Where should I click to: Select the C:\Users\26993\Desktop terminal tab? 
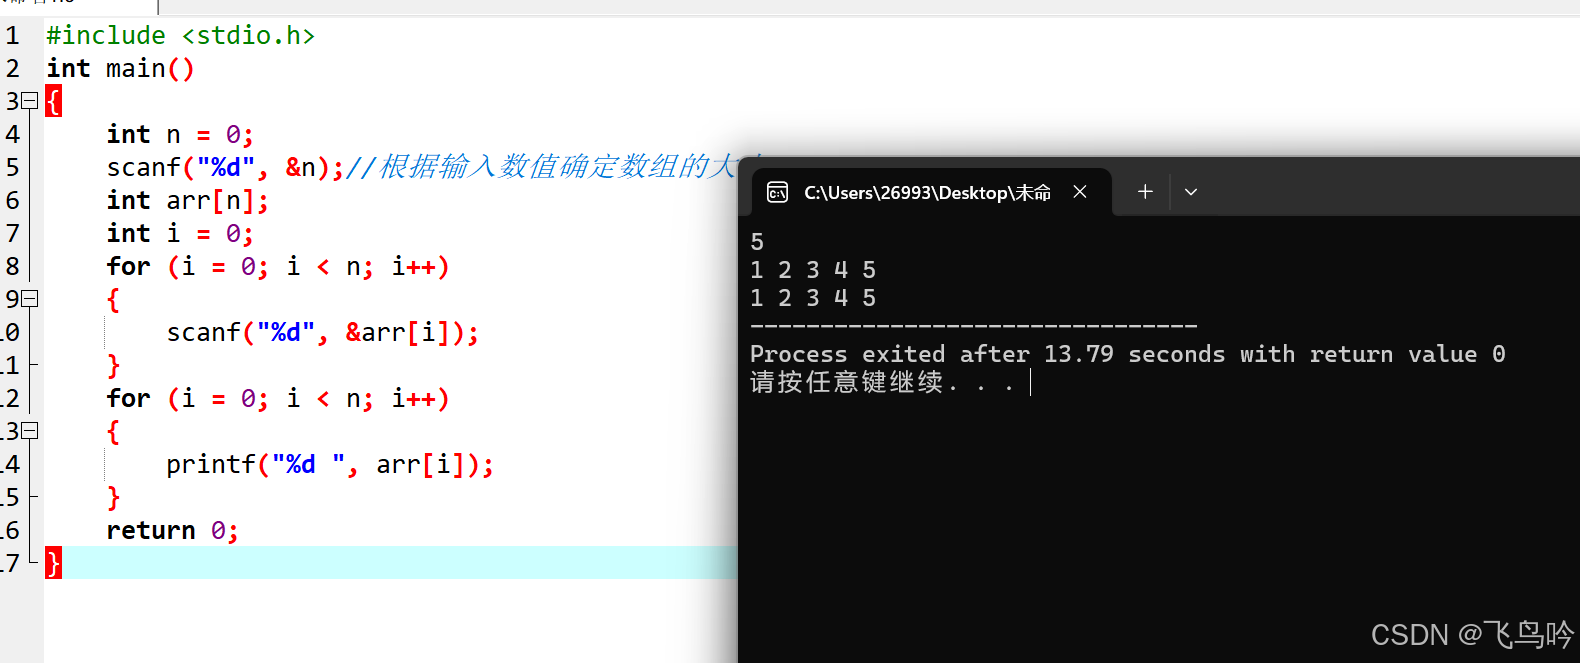(x=927, y=192)
